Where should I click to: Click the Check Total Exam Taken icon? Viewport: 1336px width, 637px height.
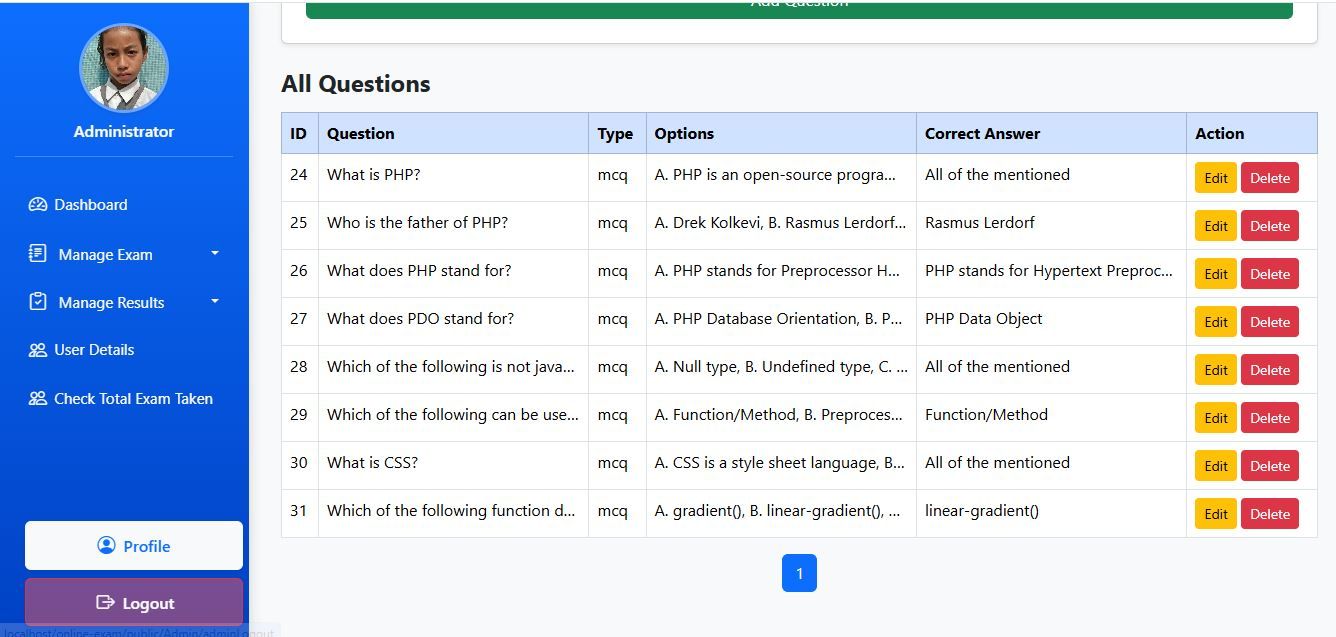(38, 399)
